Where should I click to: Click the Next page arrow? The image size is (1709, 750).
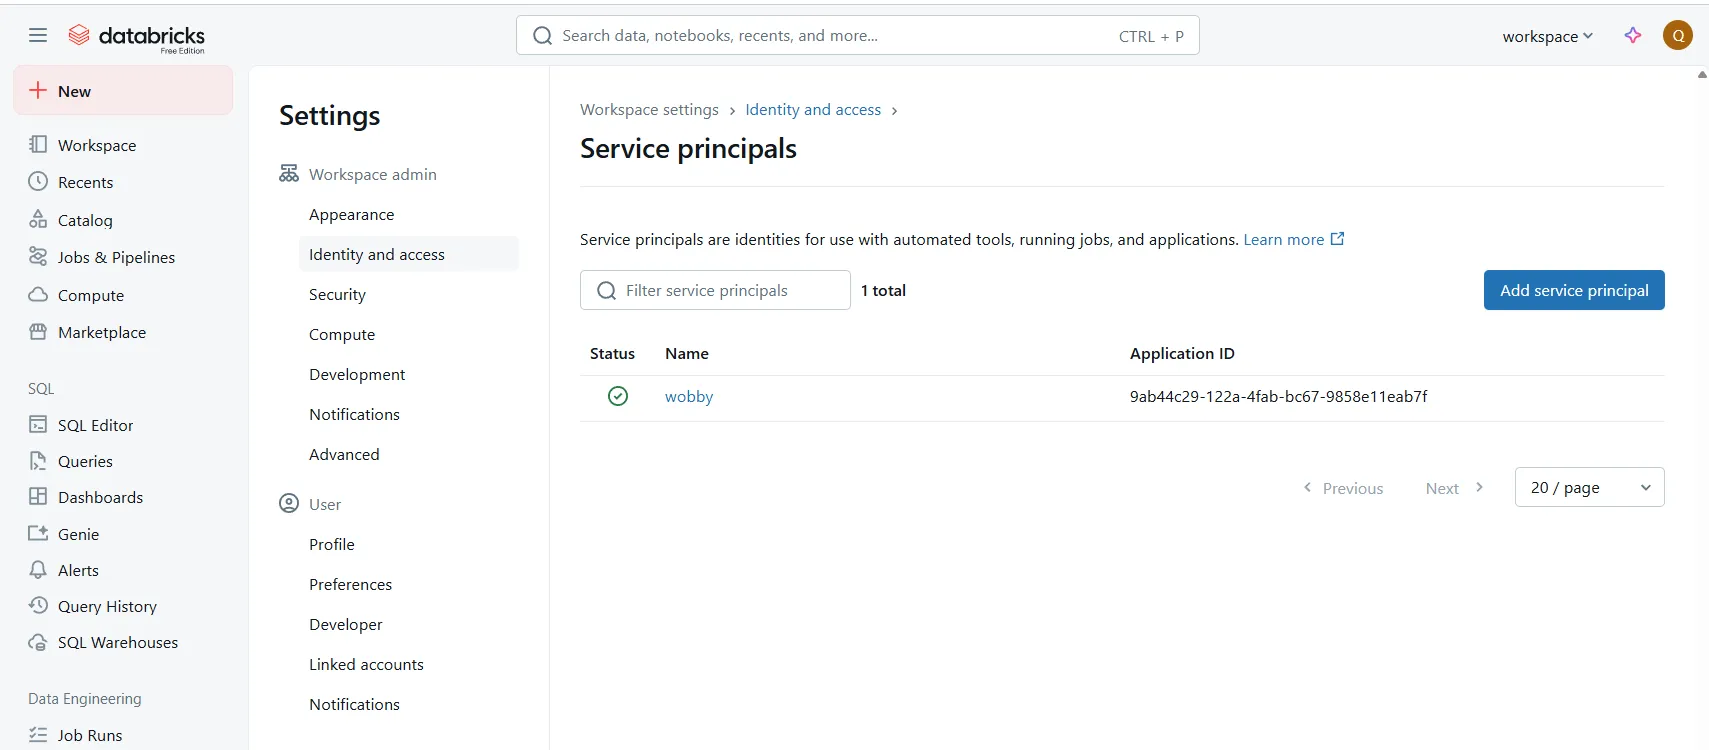[1479, 488]
